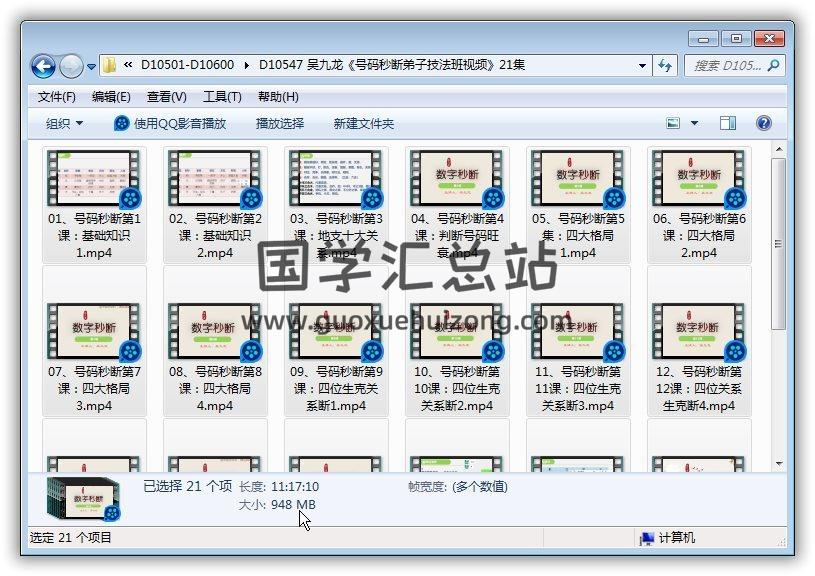Click QQ影音 badge on file 07 thumbnail
The height and width of the screenshot is (576, 815).
click(x=130, y=351)
